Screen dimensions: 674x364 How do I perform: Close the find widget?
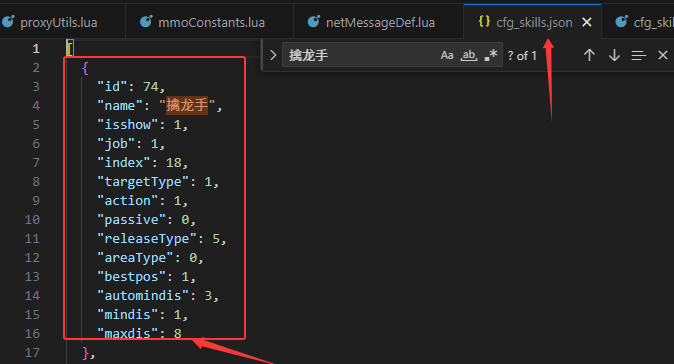click(663, 55)
